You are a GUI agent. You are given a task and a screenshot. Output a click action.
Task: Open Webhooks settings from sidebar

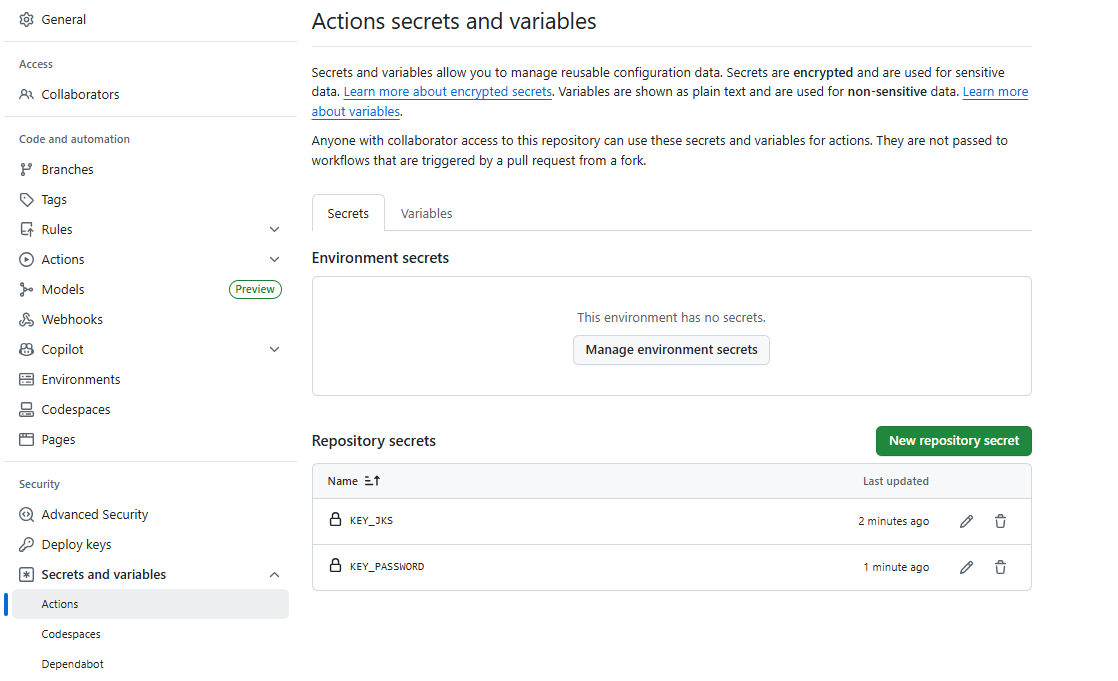72,319
